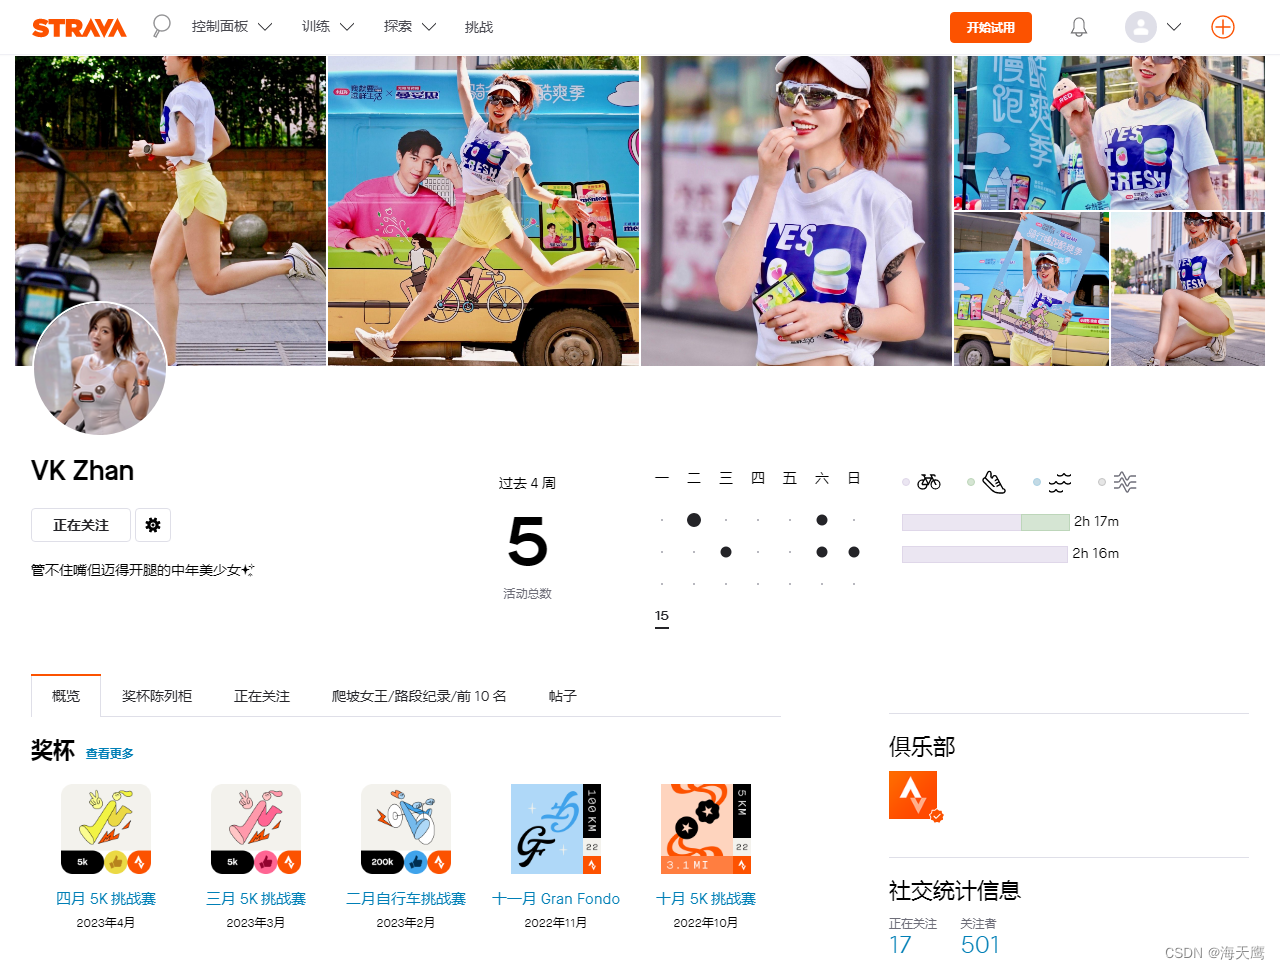The height and width of the screenshot is (969, 1280).
Task: Toggle the Monday activity dot in week grid
Action: pos(661,519)
